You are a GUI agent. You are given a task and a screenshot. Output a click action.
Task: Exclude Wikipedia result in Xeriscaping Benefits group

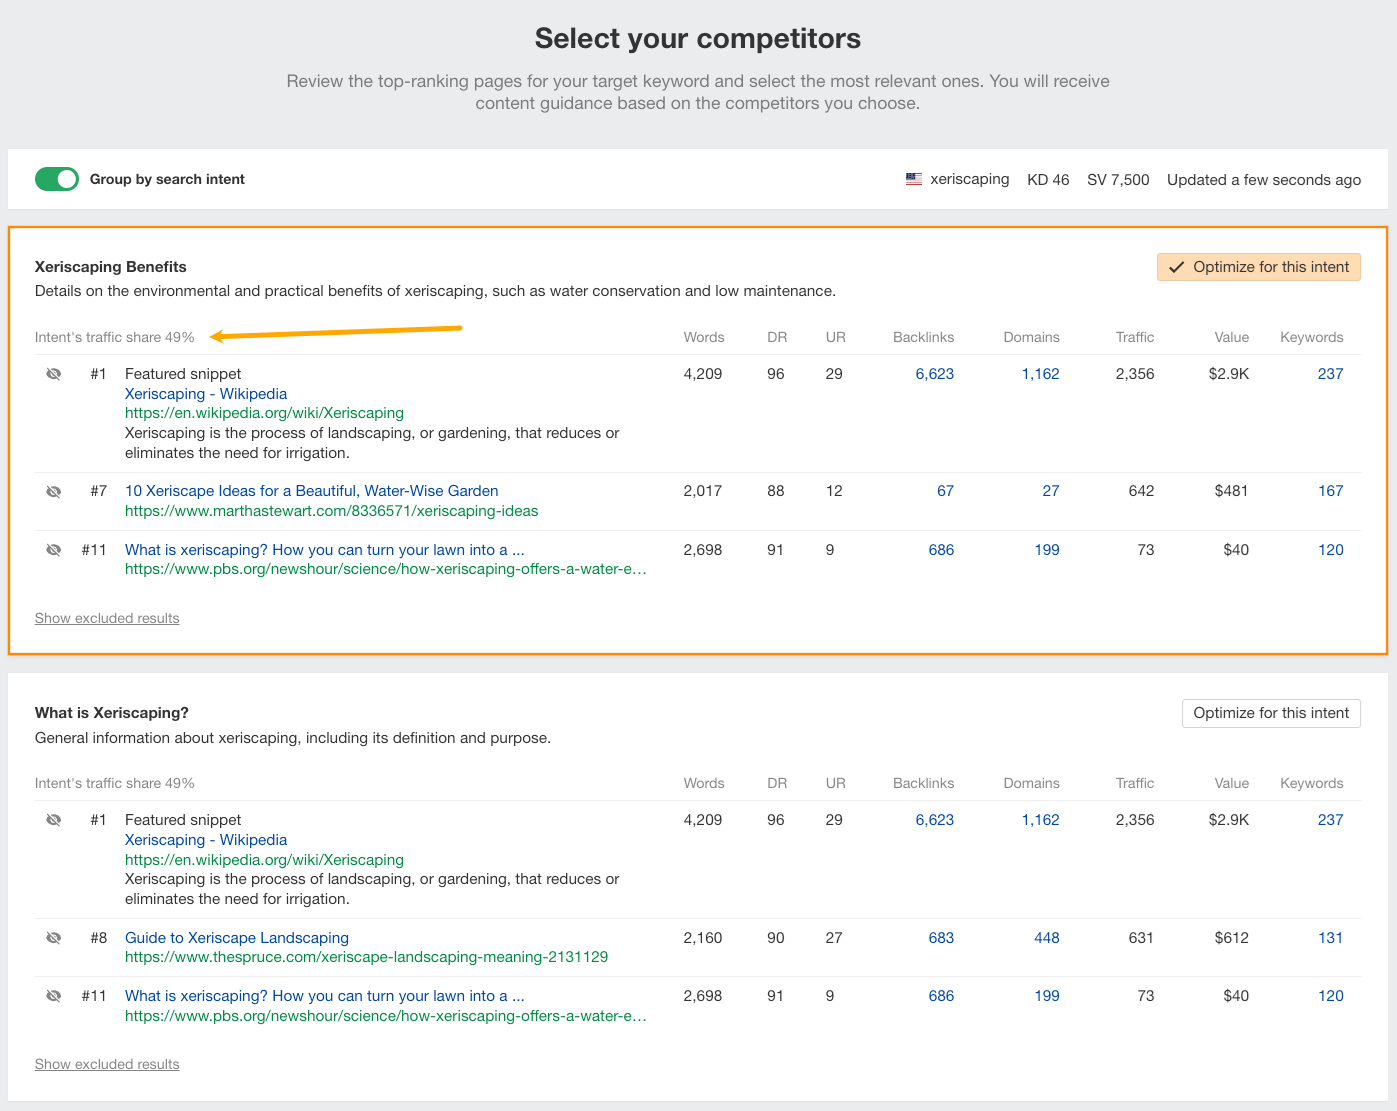point(54,374)
